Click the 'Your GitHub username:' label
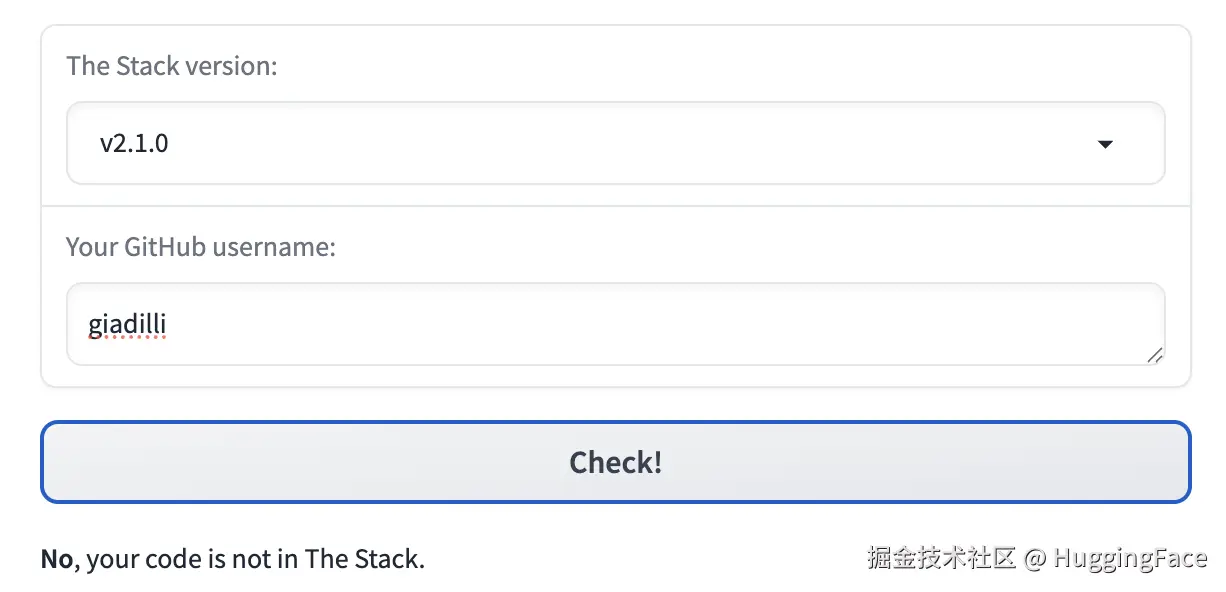This screenshot has width=1226, height=592. point(200,247)
